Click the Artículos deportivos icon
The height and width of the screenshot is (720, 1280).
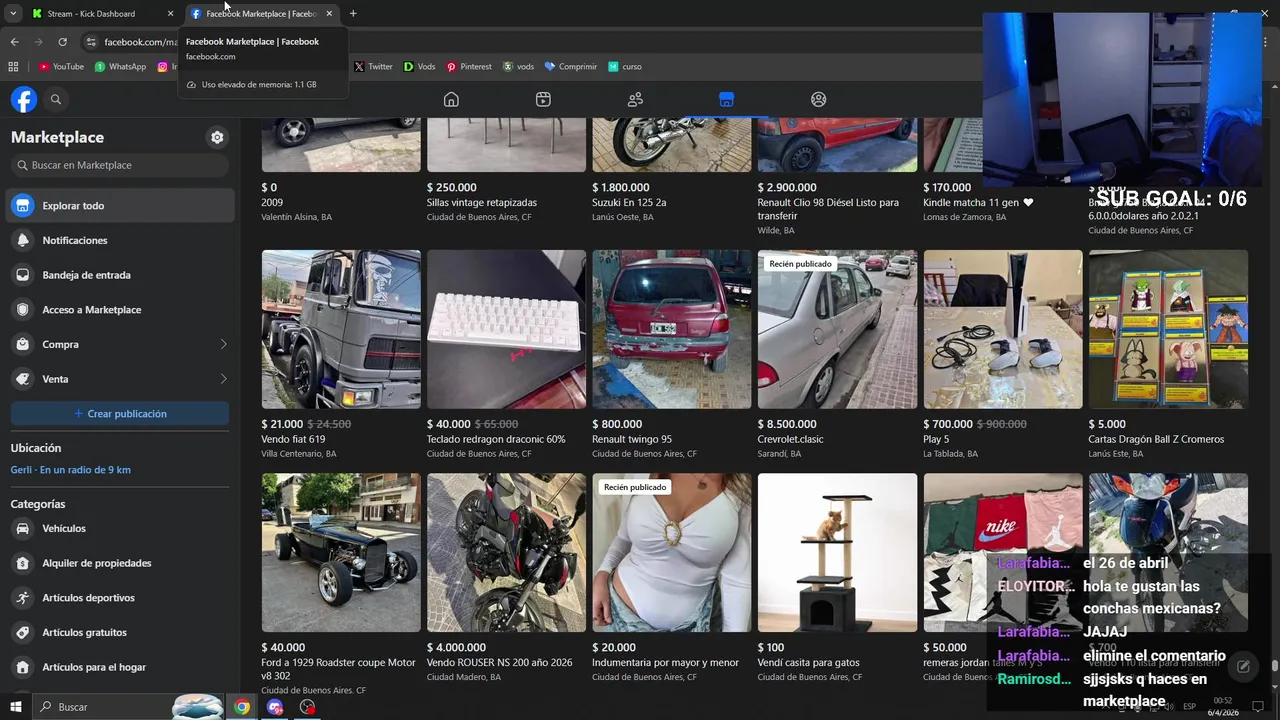click(x=23, y=598)
